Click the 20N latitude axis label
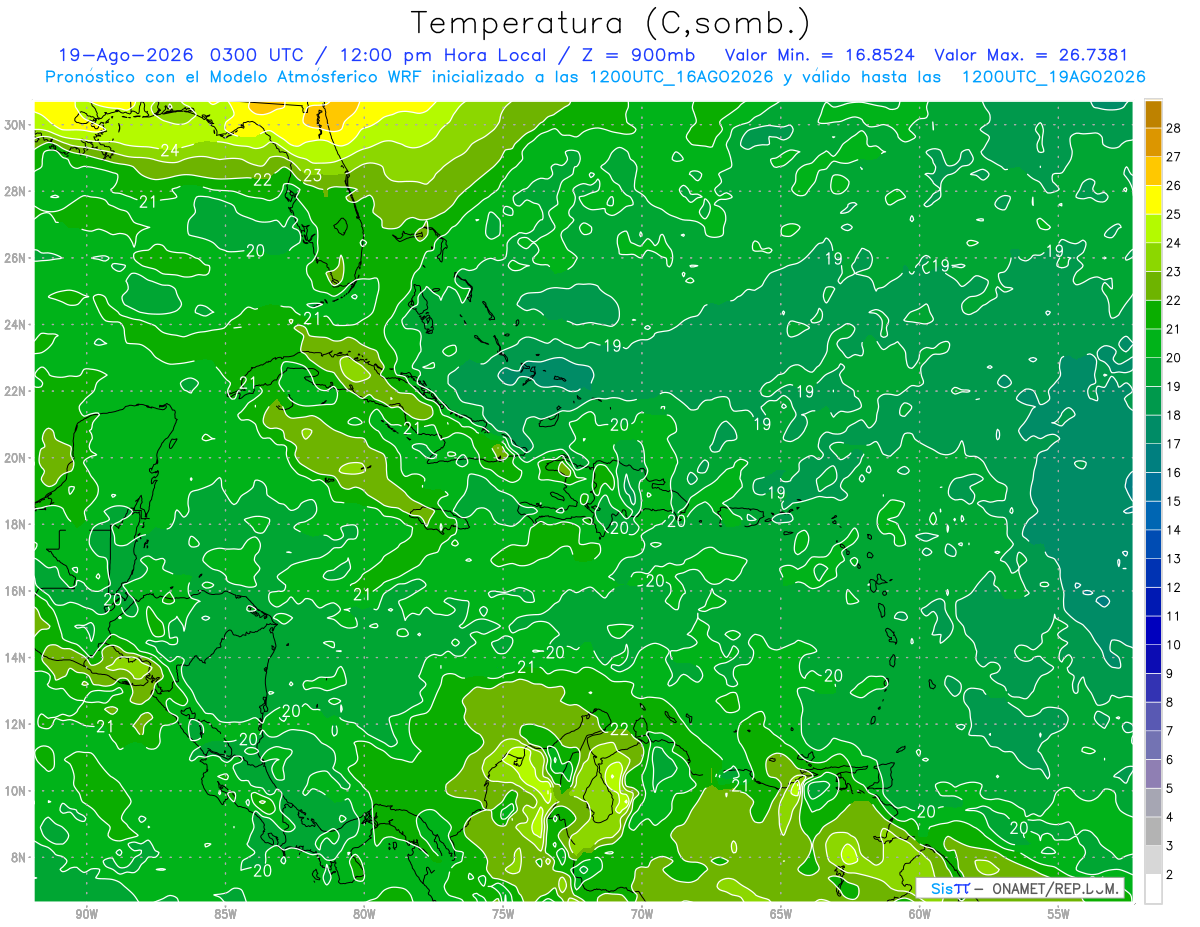Viewport: 1200px width, 927px height. coord(17,458)
